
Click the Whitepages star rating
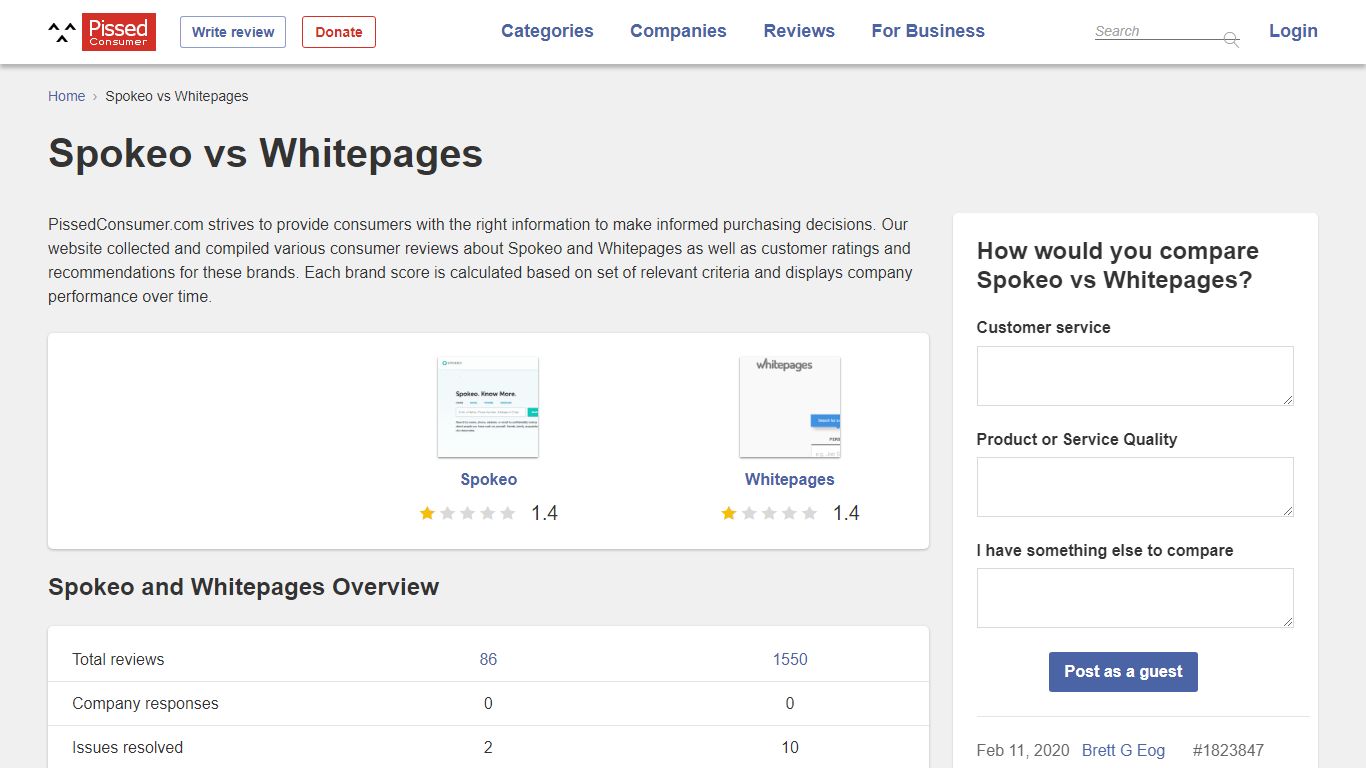click(769, 513)
